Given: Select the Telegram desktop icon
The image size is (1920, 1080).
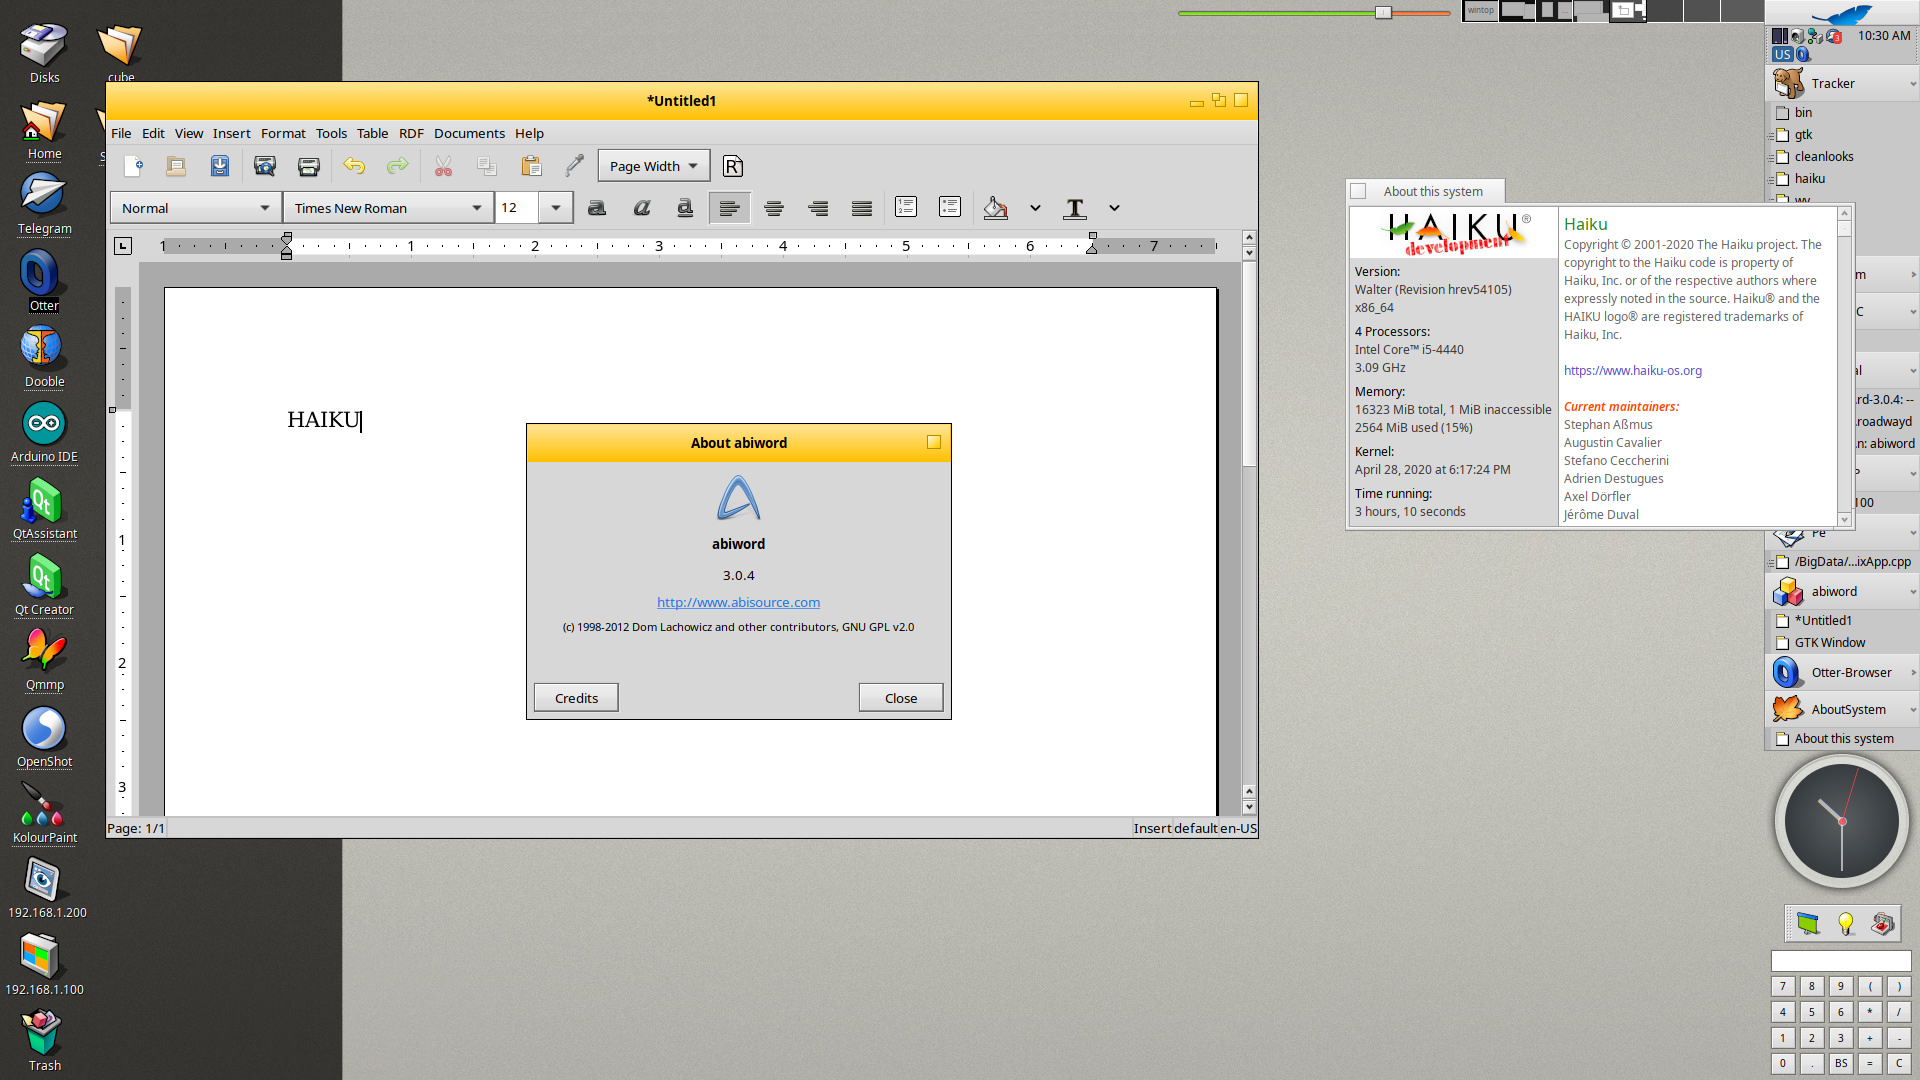Looking at the screenshot, I should coord(43,203).
